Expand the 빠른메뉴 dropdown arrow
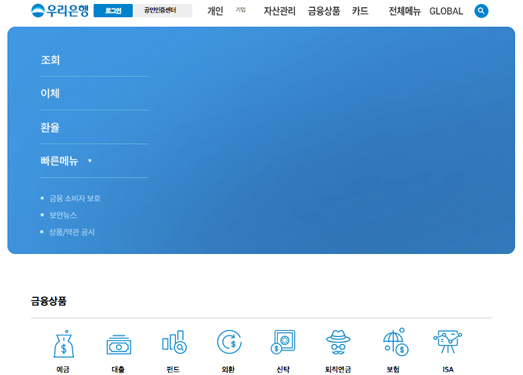 [x=89, y=161]
